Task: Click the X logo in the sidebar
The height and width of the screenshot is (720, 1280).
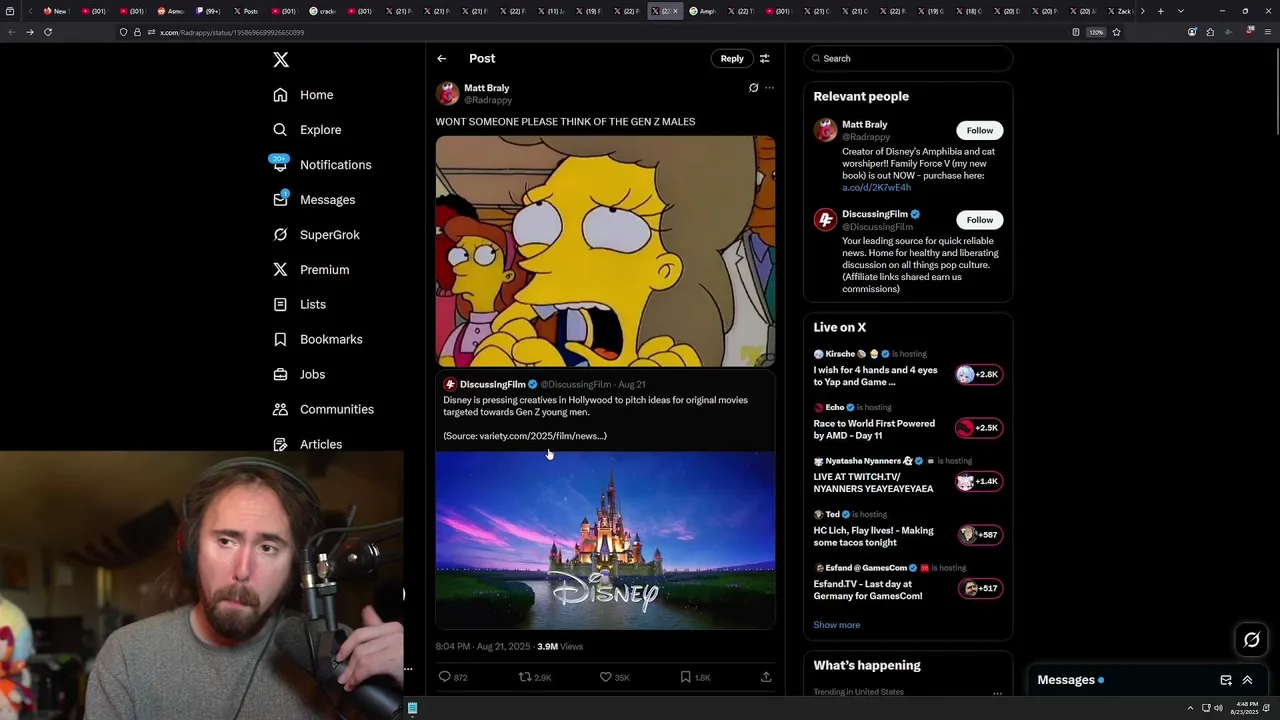Action: [x=281, y=60]
